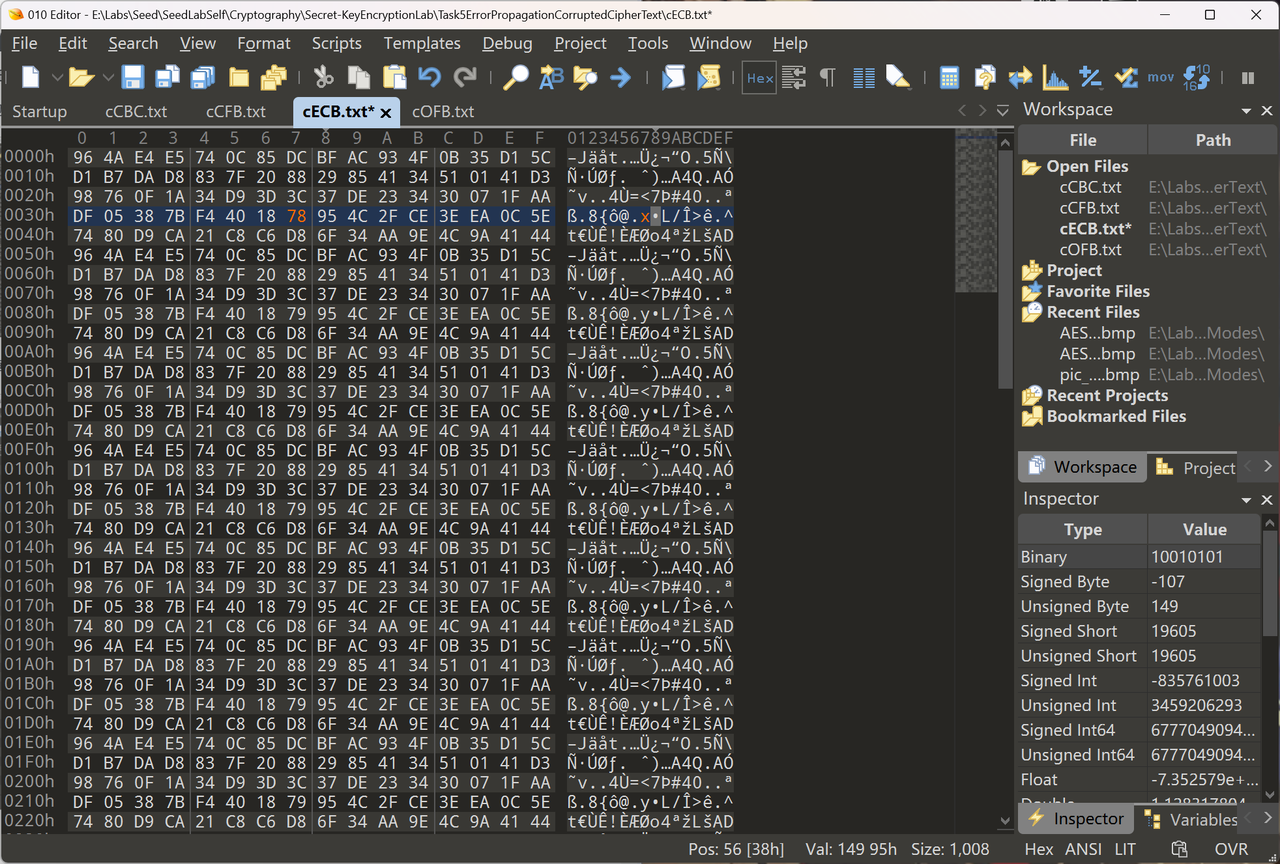Click the New file toolbar icon

point(31,77)
